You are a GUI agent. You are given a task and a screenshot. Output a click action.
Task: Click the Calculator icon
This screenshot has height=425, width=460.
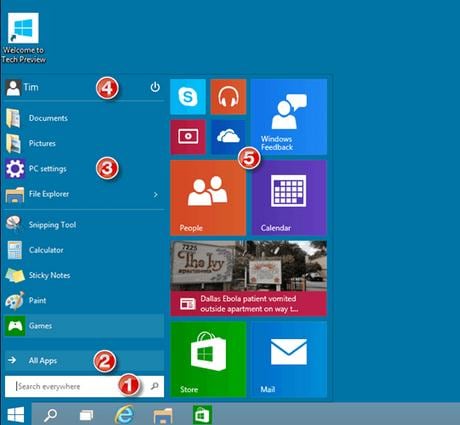[15, 250]
